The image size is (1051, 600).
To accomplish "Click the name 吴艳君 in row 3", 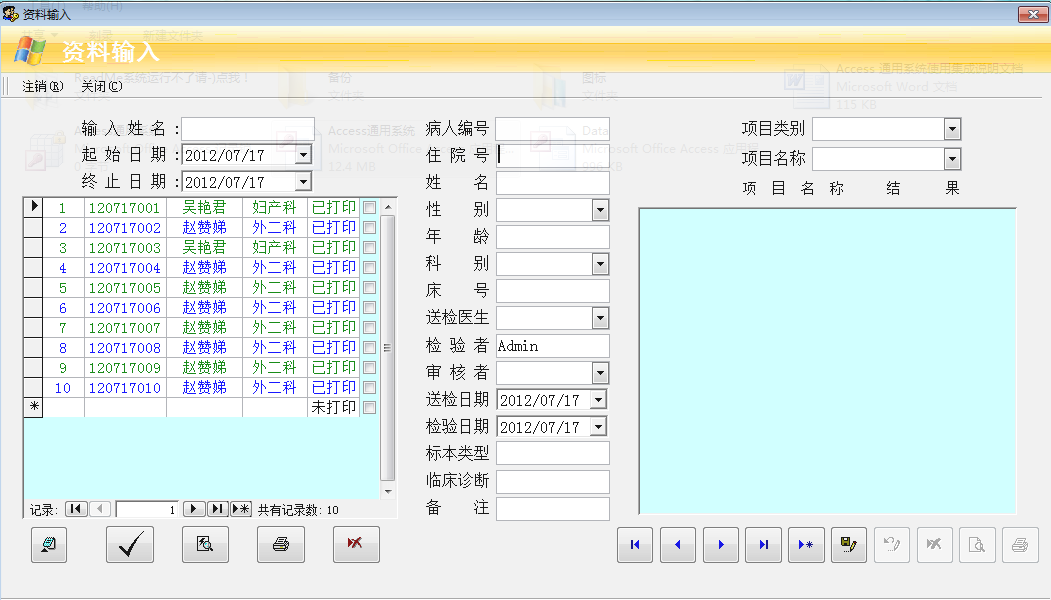I will point(204,248).
